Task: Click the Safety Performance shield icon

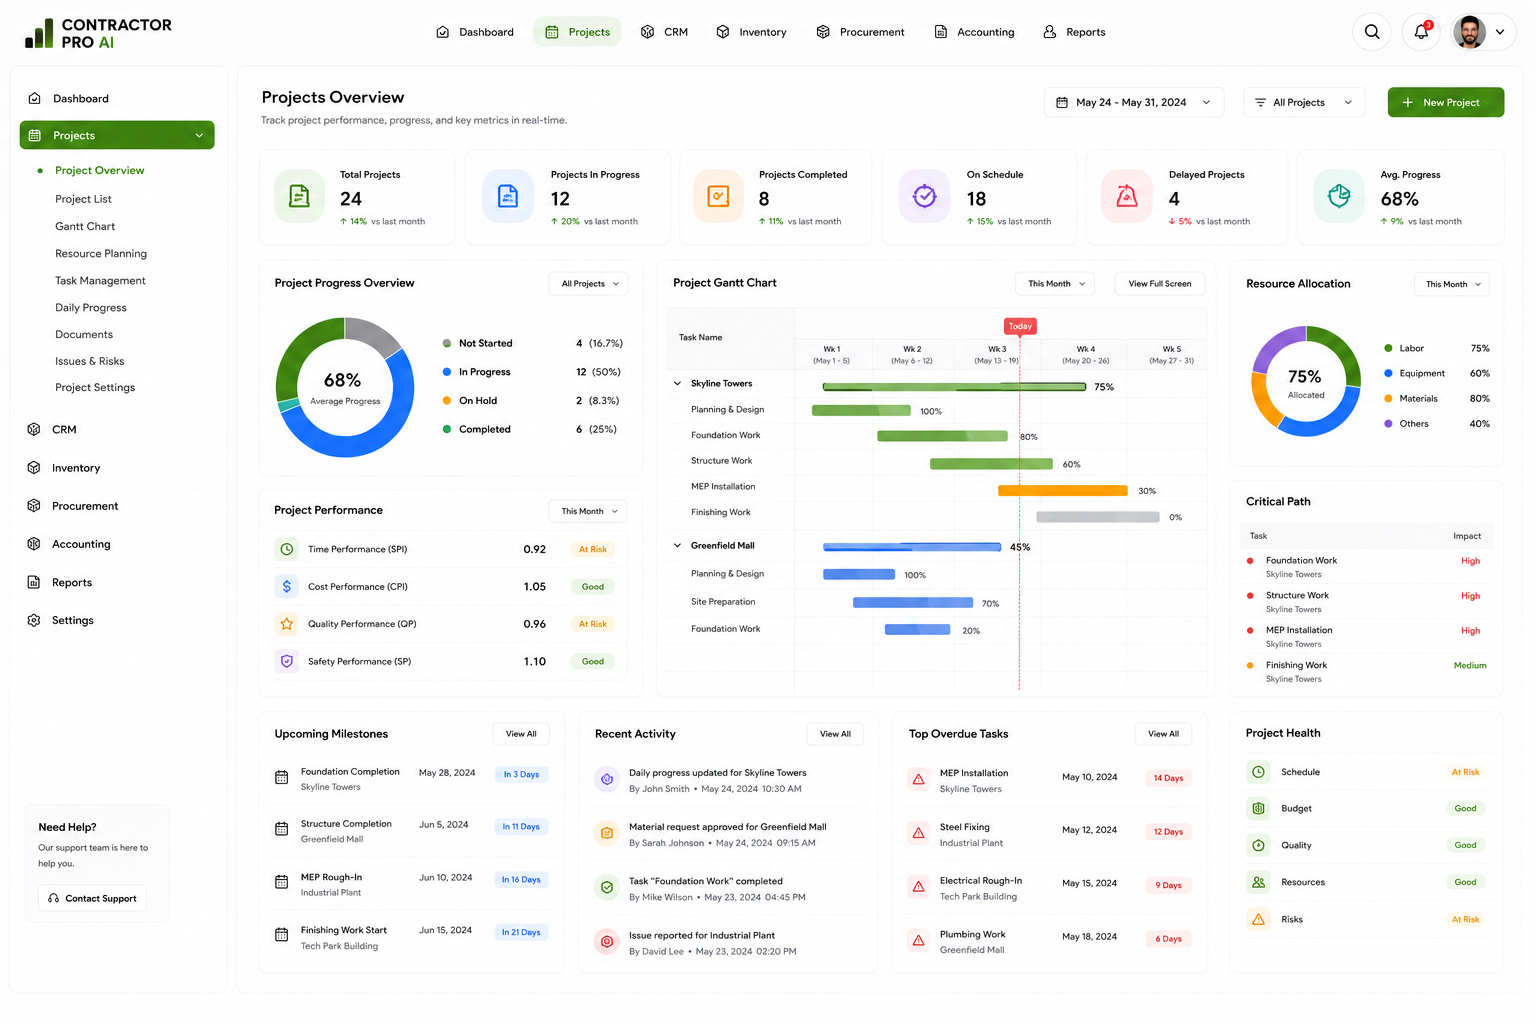Action: tap(287, 661)
